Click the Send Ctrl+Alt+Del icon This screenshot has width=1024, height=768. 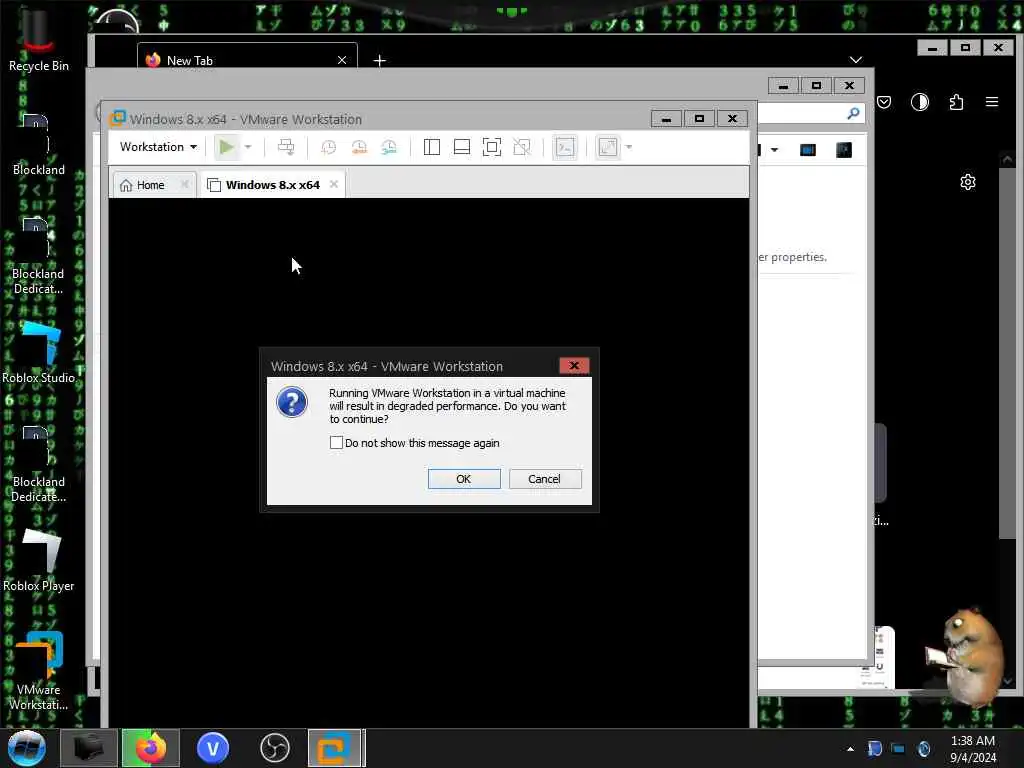click(x=286, y=147)
